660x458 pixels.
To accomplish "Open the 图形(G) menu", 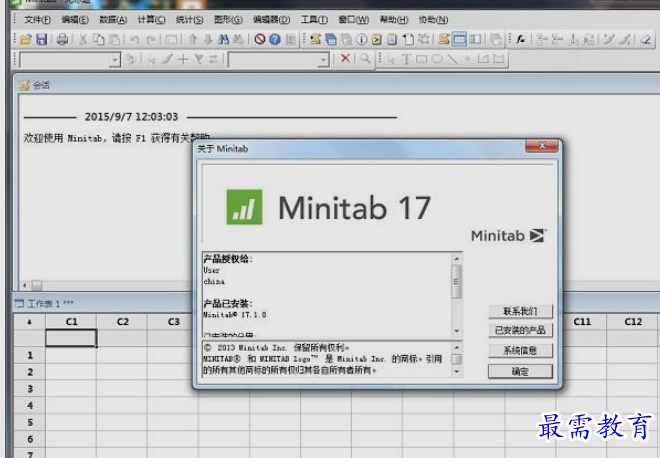I will [x=228, y=20].
